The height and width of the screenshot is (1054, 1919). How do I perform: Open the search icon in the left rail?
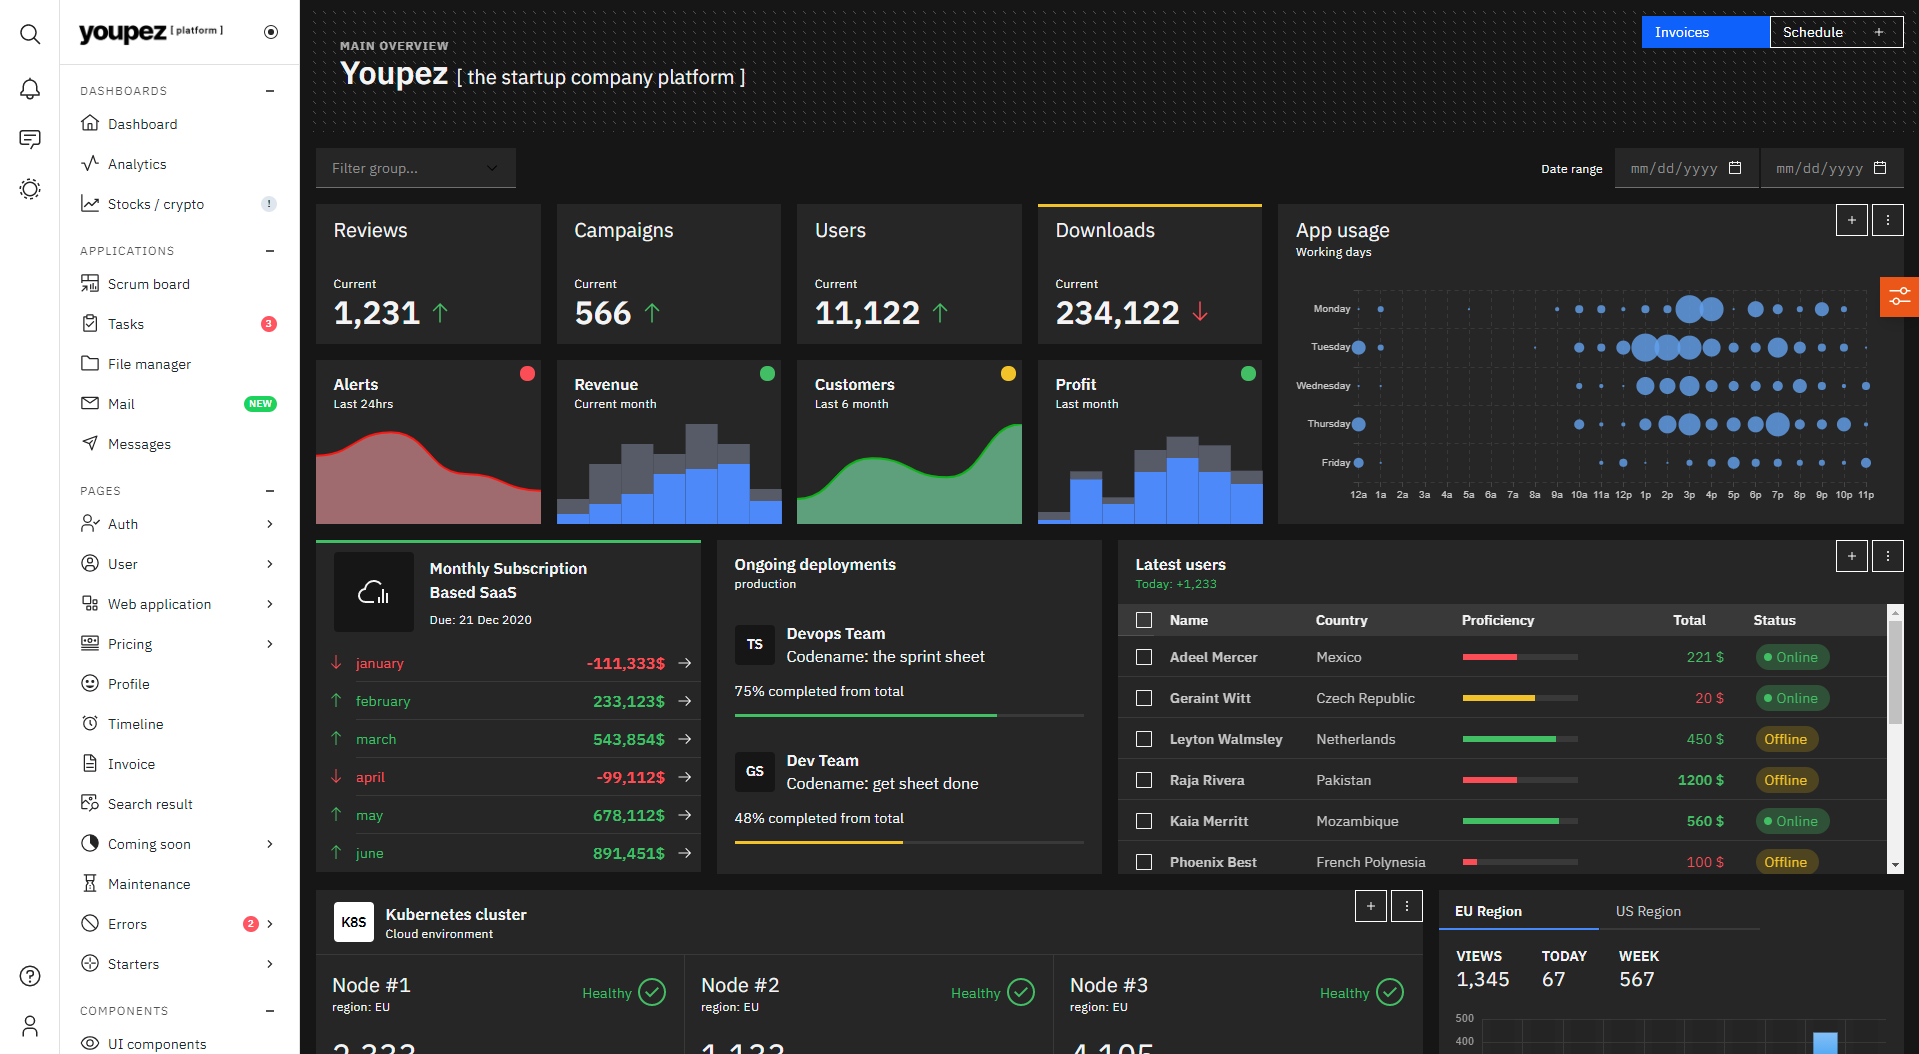30,33
